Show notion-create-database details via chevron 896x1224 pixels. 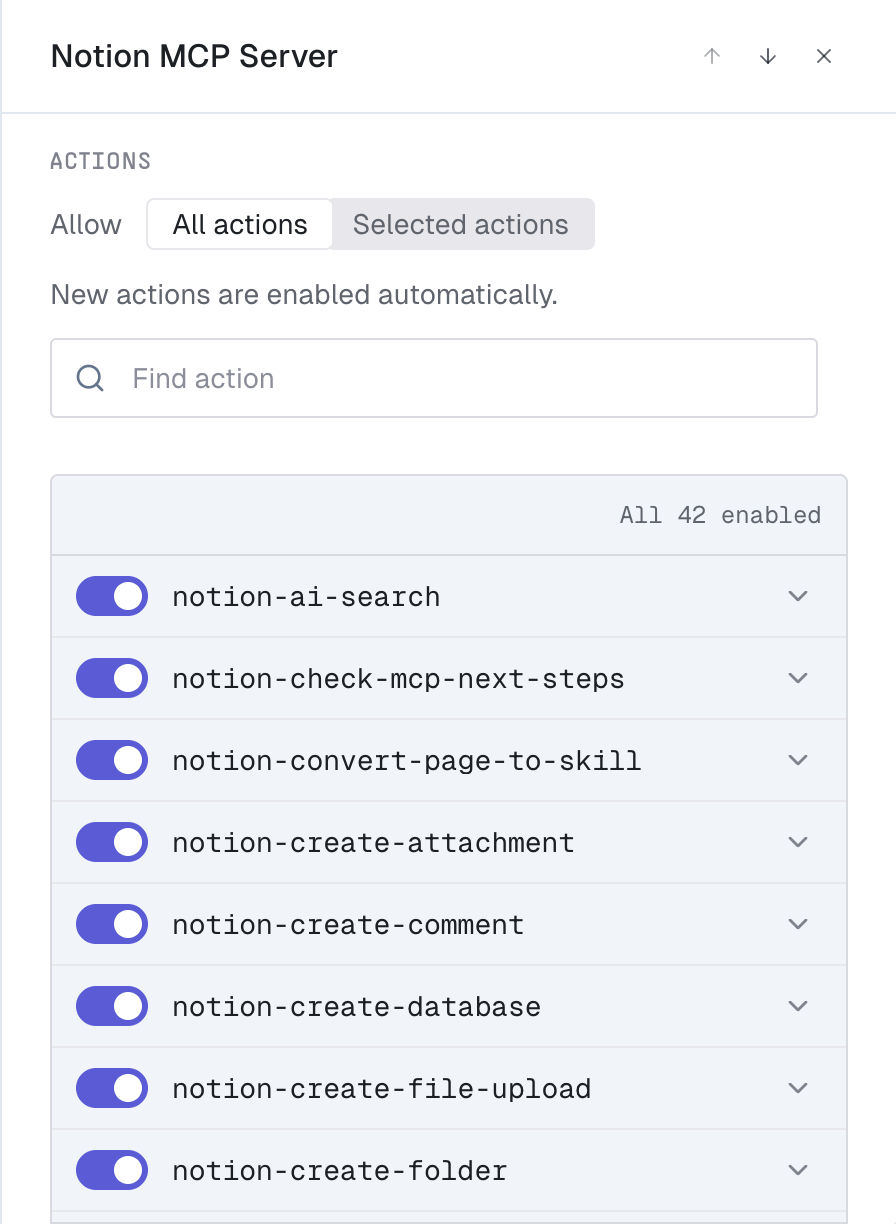pyautogui.click(x=797, y=1006)
